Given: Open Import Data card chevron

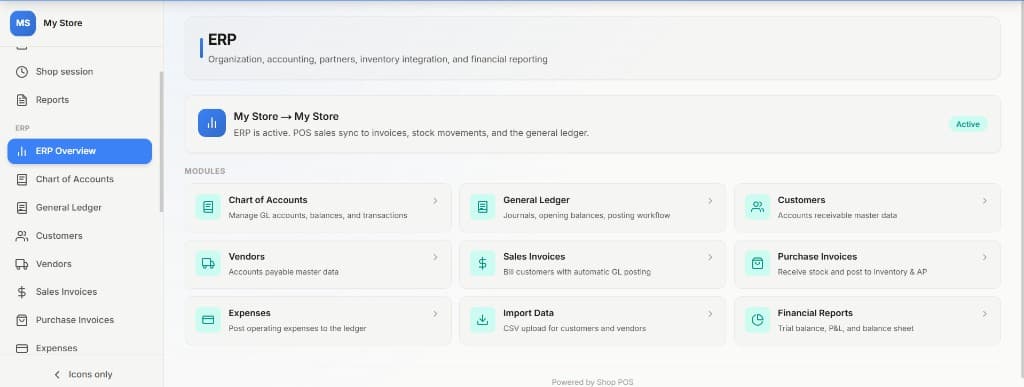Looking at the screenshot, I should pyautogui.click(x=710, y=314).
